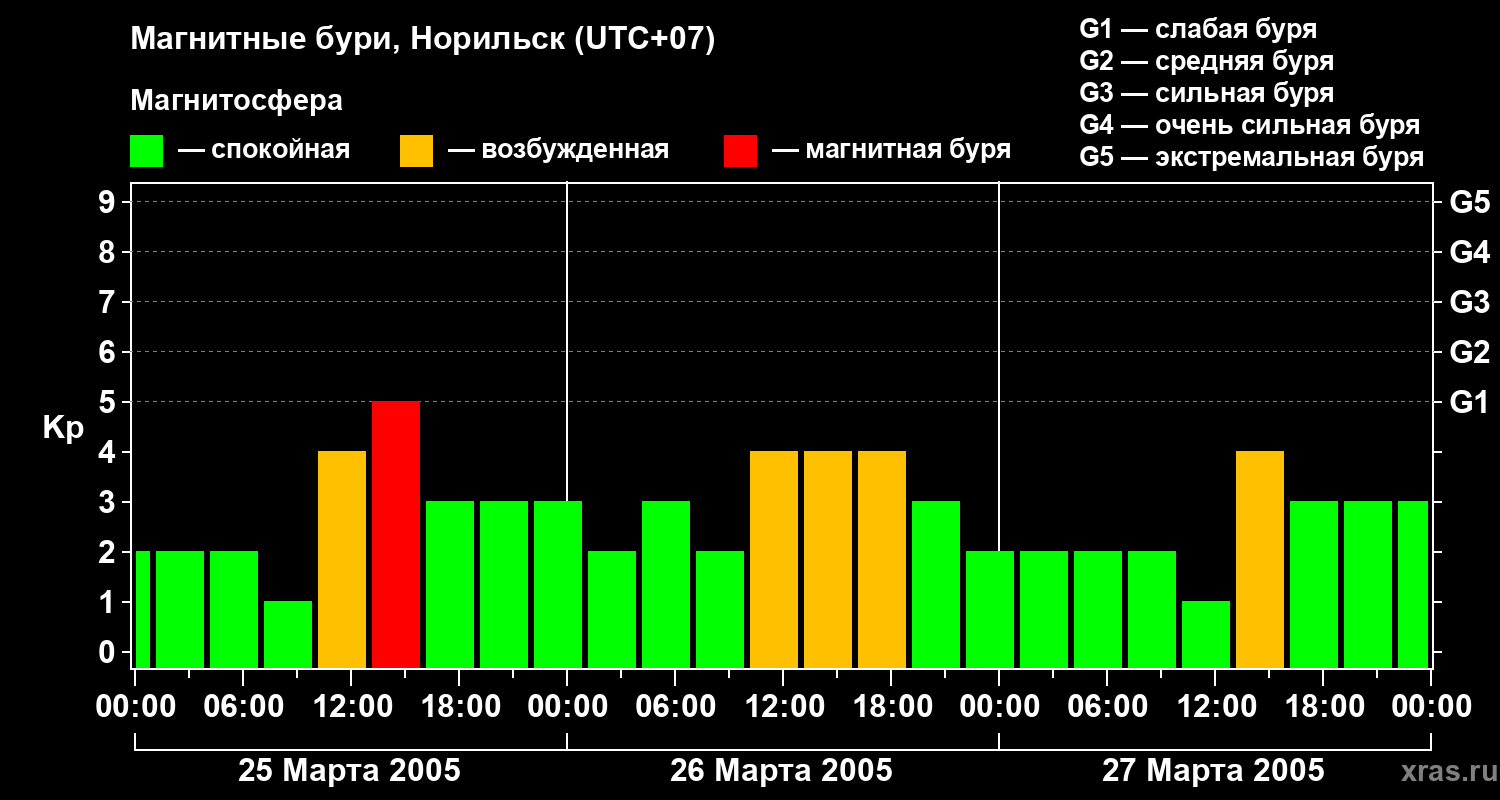Click the orange 'возбужденная' legend swatch
This screenshot has width=1500, height=800.
coord(416,151)
